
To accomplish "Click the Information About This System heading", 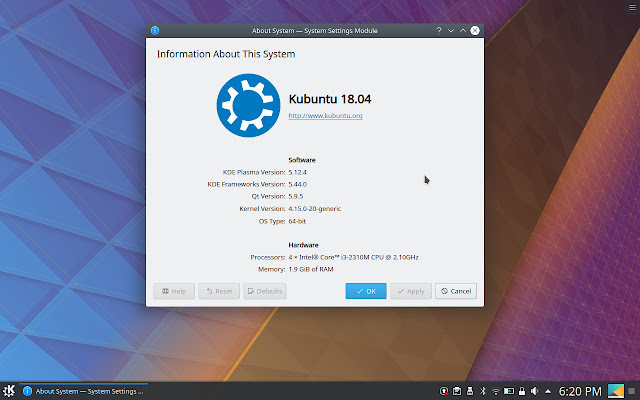I will [x=226, y=54].
